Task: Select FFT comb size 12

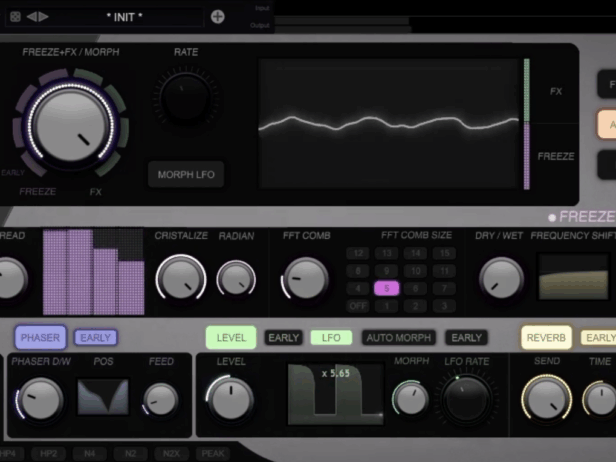Action: 358,253
